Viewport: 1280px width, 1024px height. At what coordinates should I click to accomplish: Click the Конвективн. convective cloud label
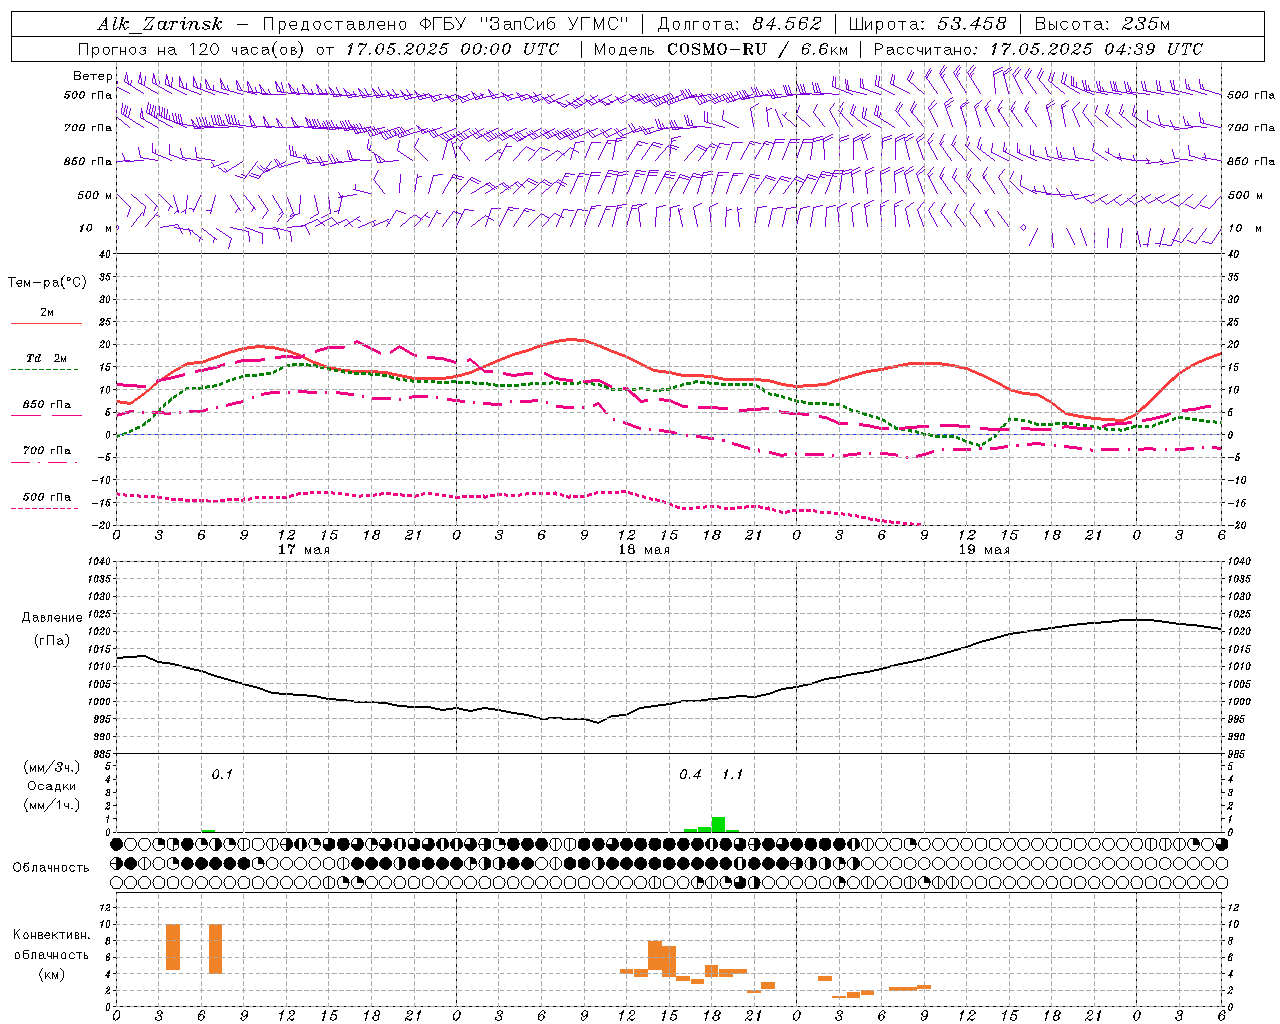pos(51,935)
